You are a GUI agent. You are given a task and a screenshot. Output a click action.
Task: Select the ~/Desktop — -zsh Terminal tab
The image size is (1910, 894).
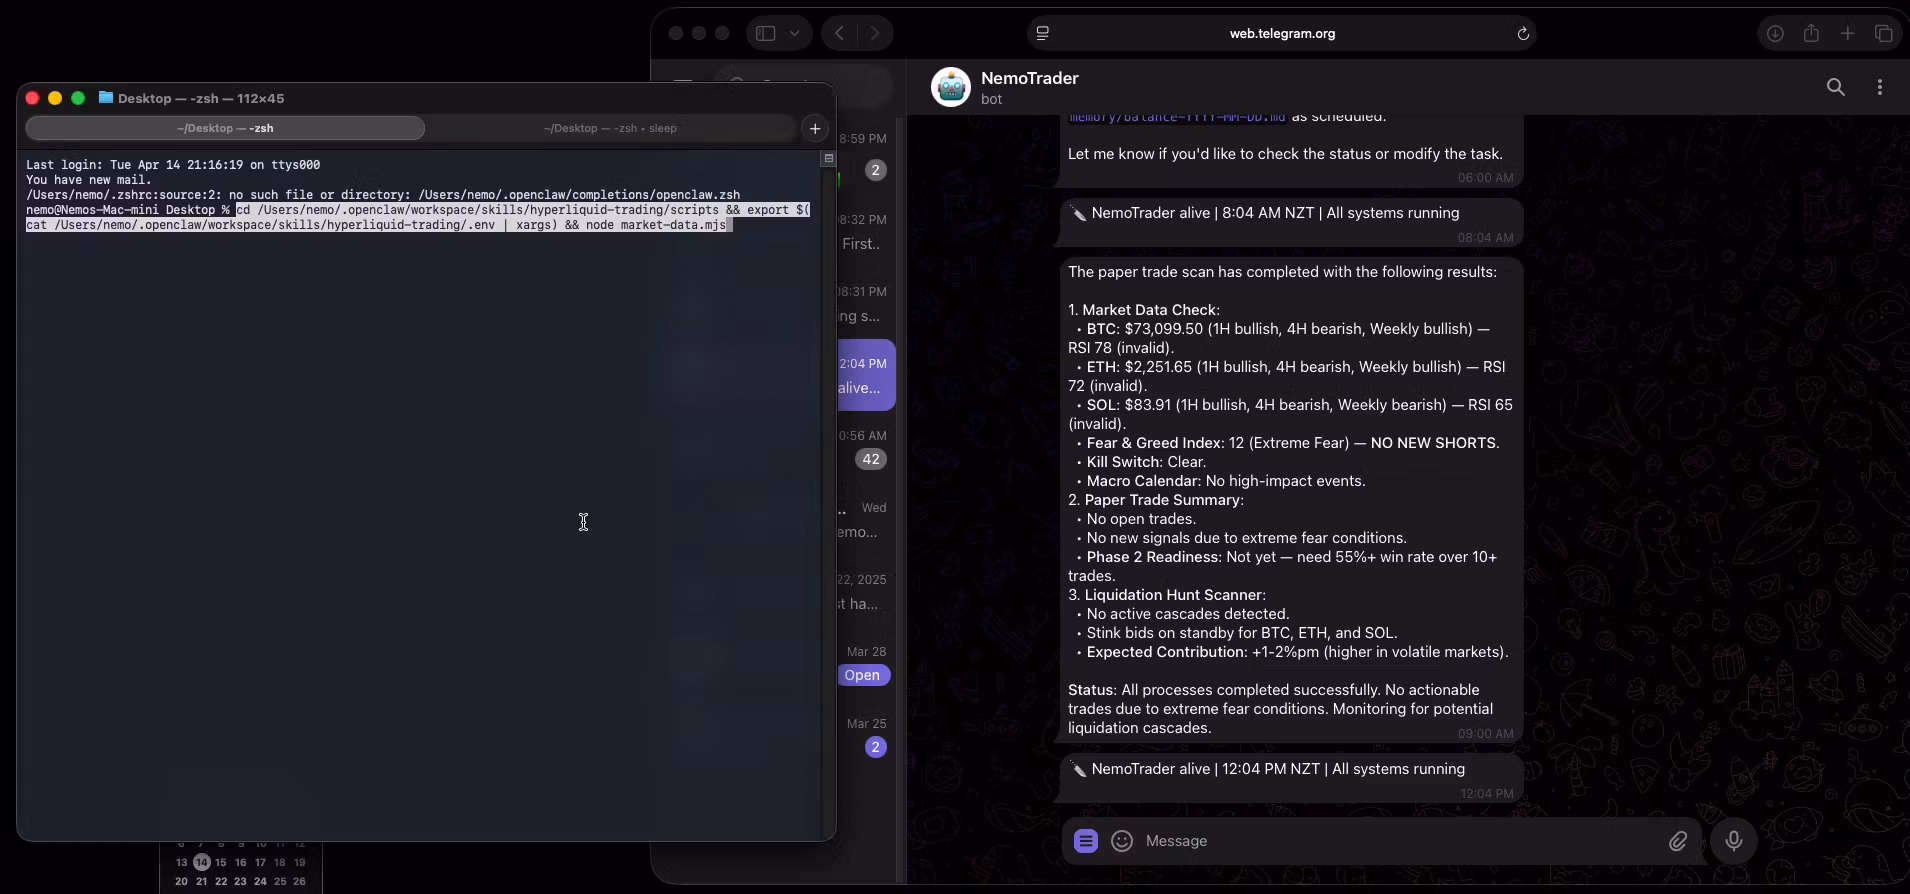pos(225,128)
